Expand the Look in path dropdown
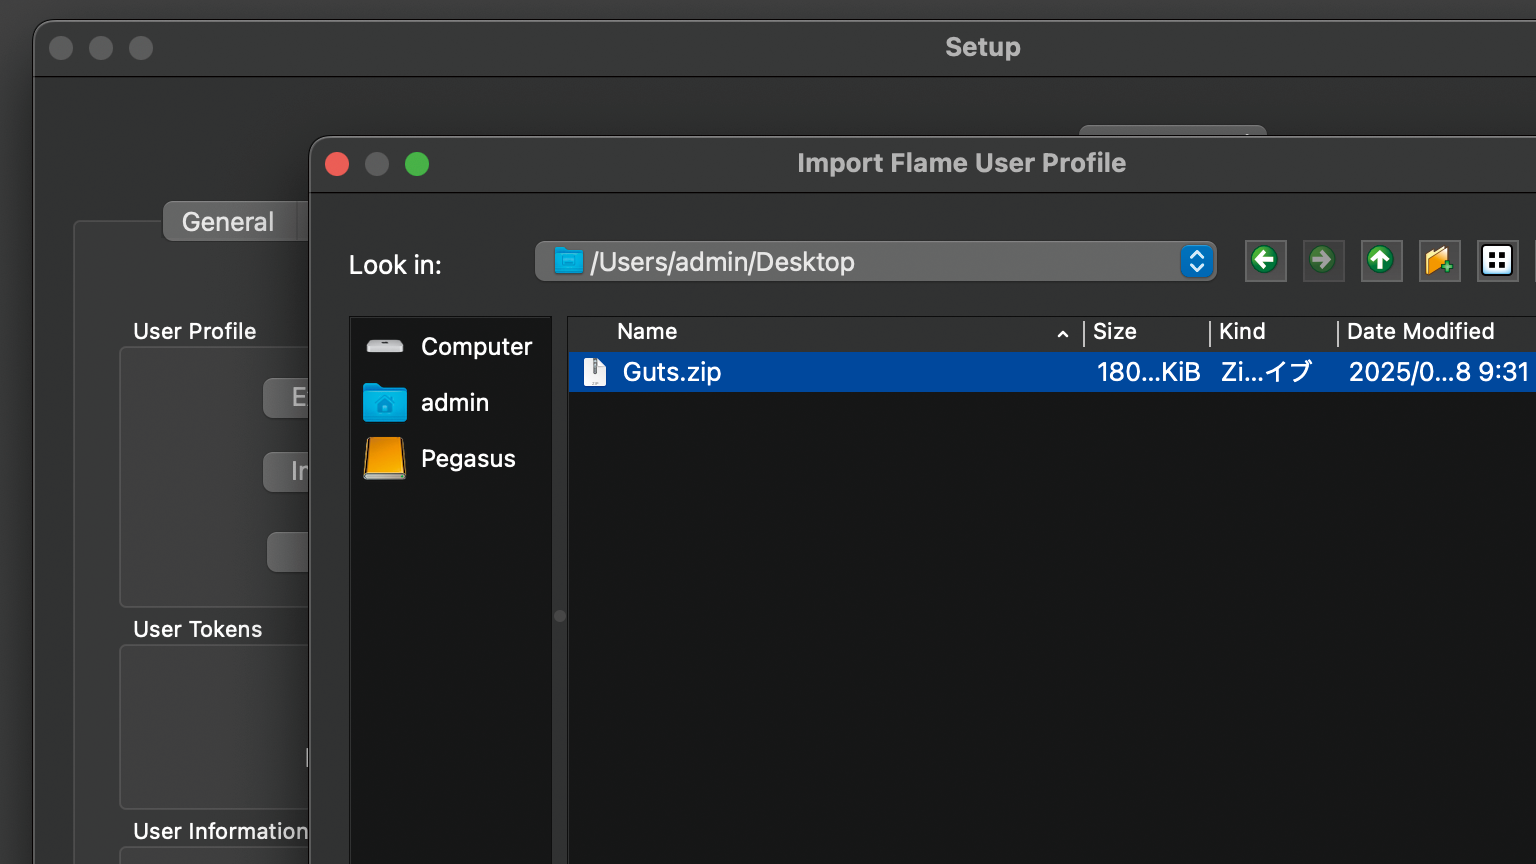Viewport: 1536px width, 864px height. [1196, 262]
